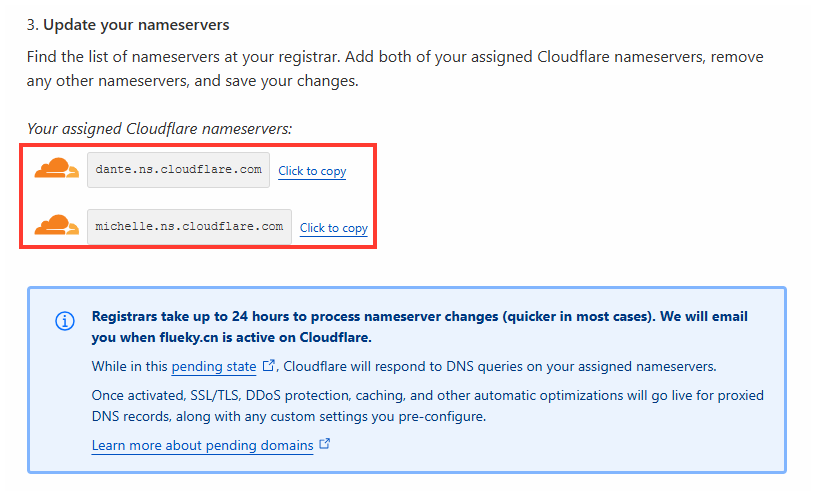Click the step number "3." before the heading

(33, 22)
